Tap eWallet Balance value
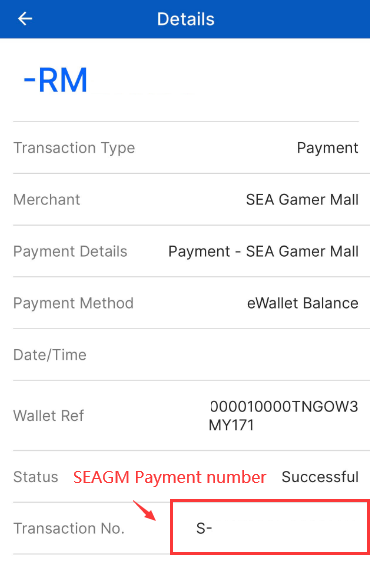Screen dimensions: 370x571 tap(303, 303)
